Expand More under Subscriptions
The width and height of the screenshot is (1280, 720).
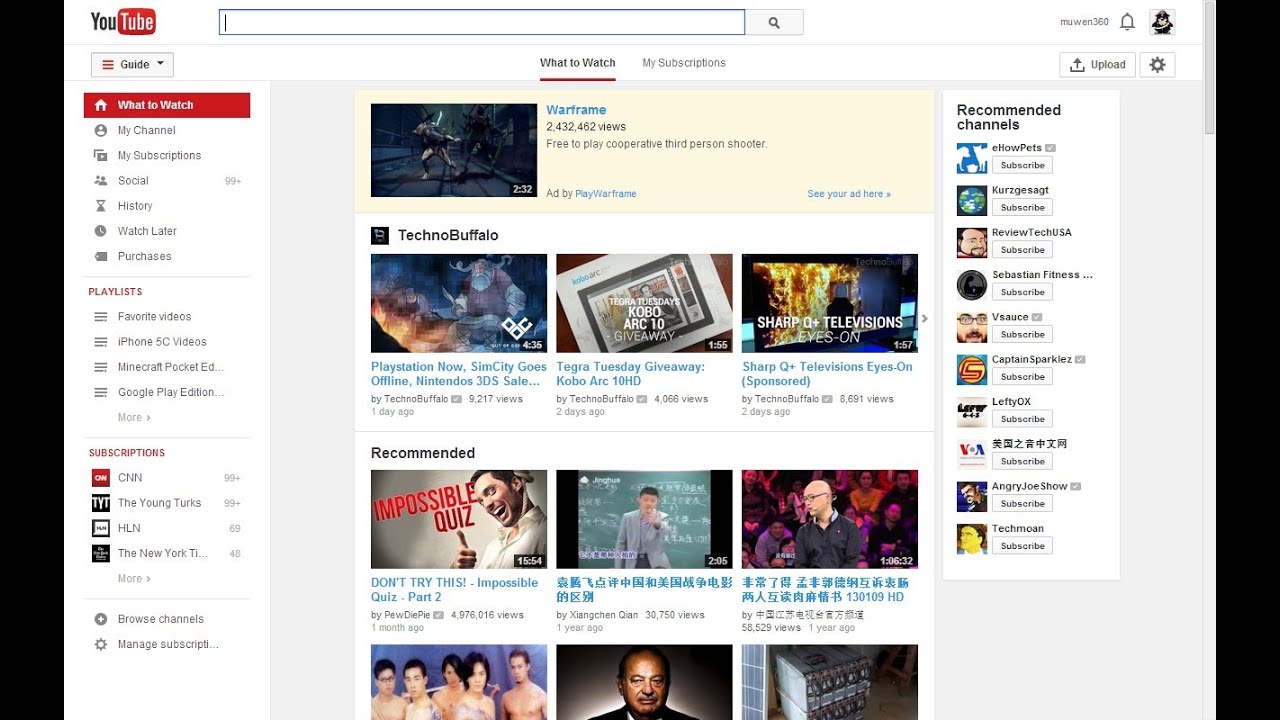click(134, 578)
